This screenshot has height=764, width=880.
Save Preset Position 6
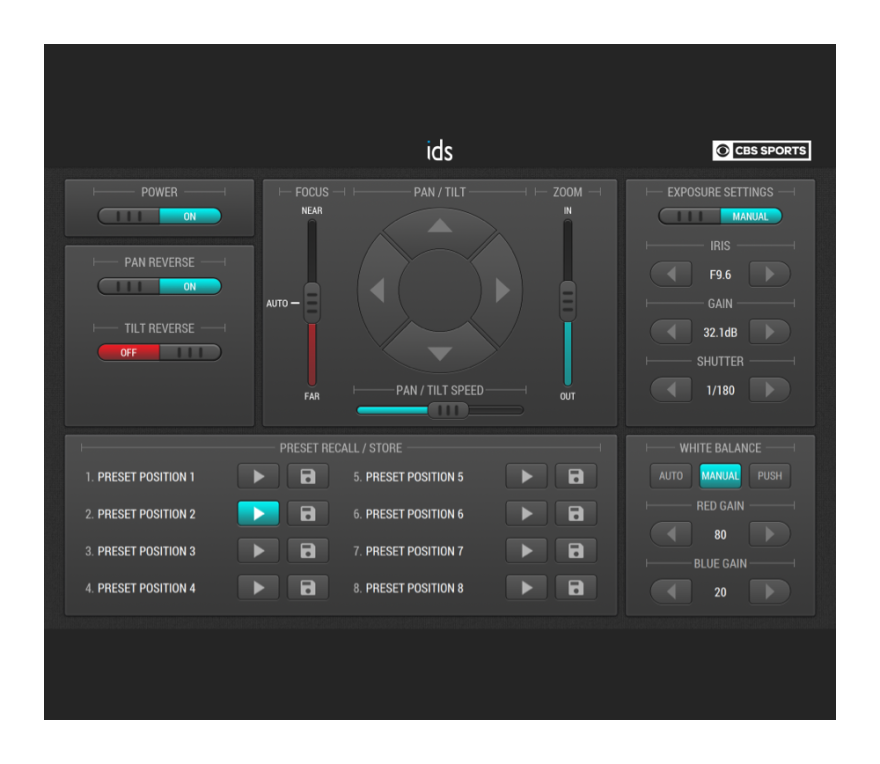[575, 513]
